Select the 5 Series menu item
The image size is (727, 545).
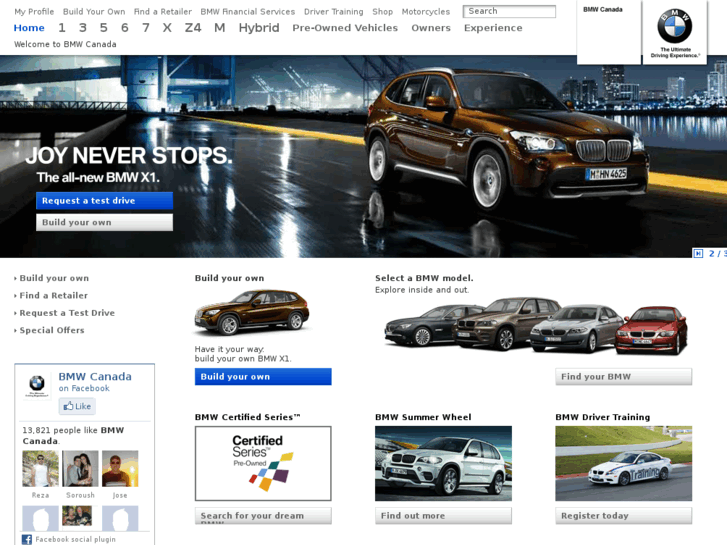tap(103, 28)
